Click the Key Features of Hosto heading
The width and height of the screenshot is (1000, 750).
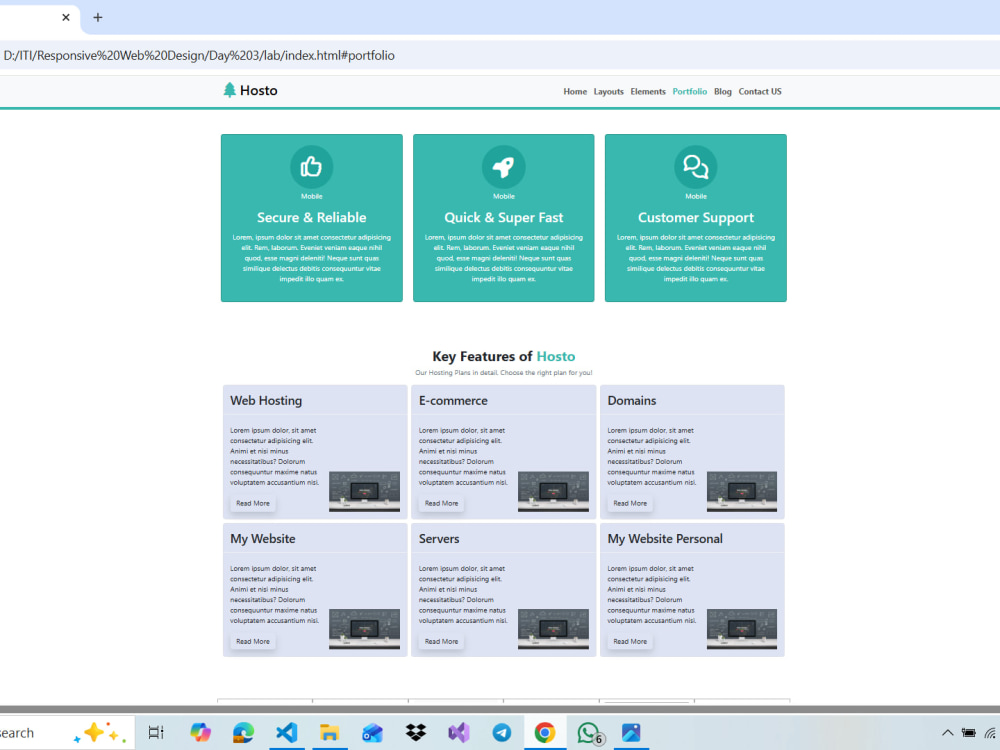click(503, 357)
